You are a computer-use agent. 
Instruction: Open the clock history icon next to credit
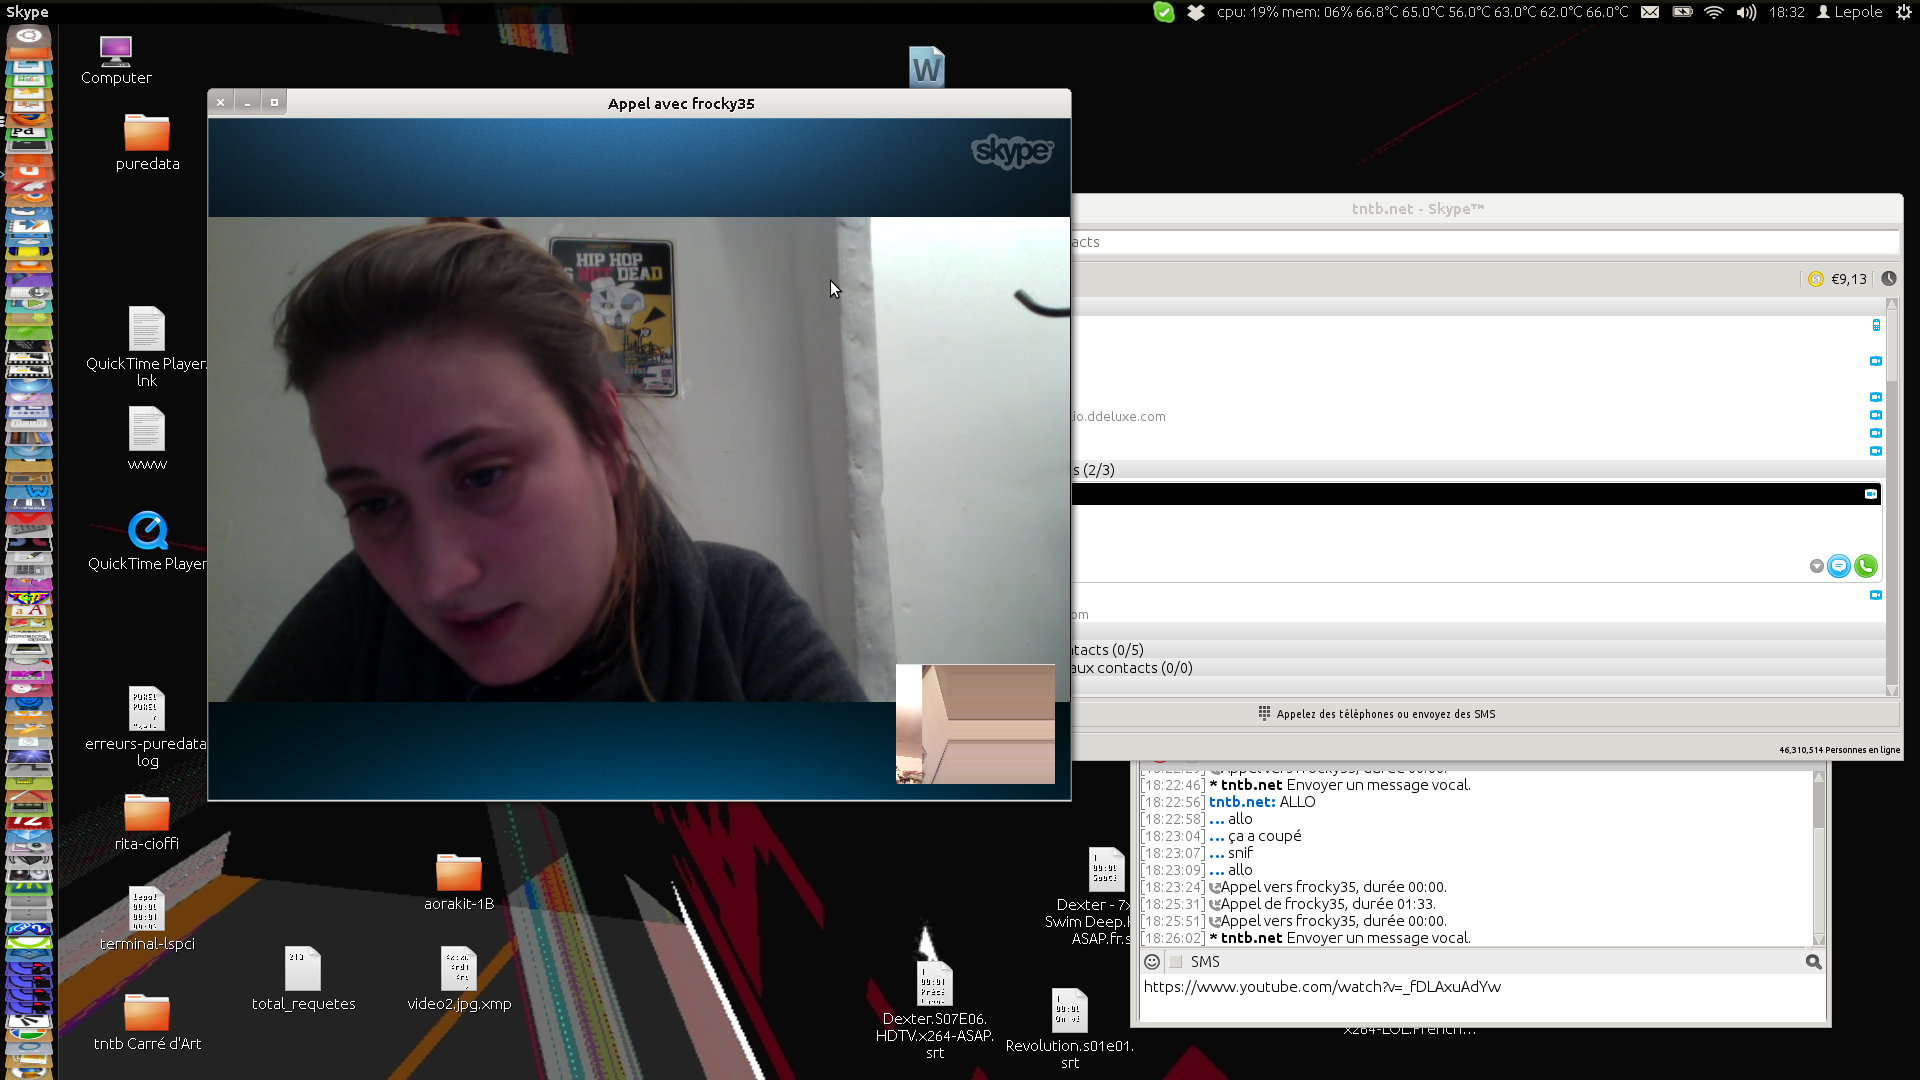click(x=1888, y=279)
